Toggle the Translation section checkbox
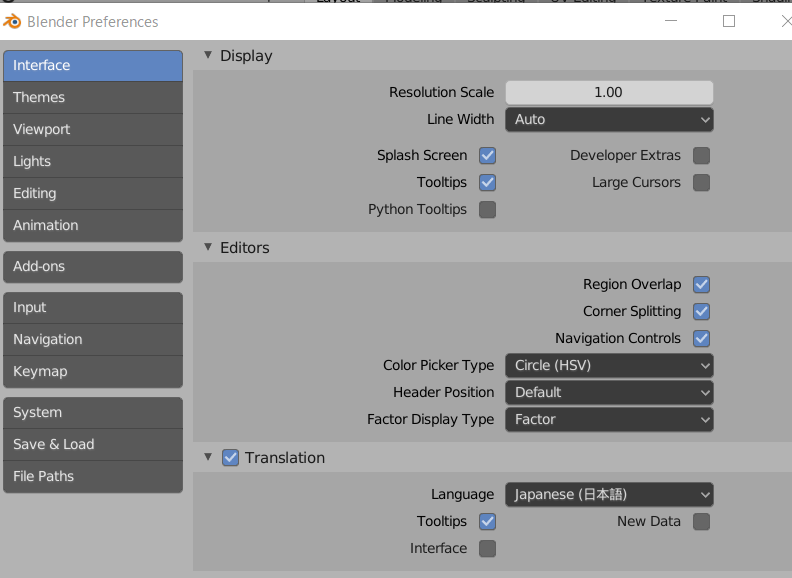The height and width of the screenshot is (578, 792). (x=230, y=458)
